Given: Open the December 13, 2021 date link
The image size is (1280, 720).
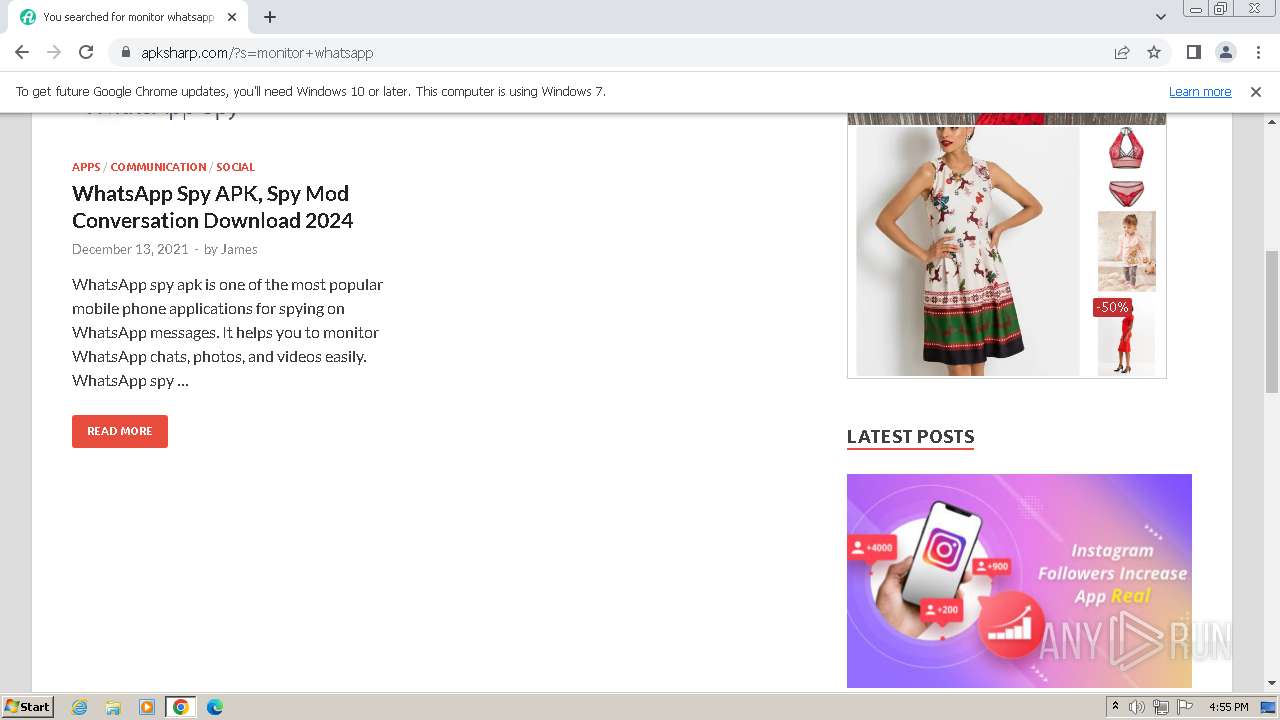Looking at the screenshot, I should pos(130,249).
